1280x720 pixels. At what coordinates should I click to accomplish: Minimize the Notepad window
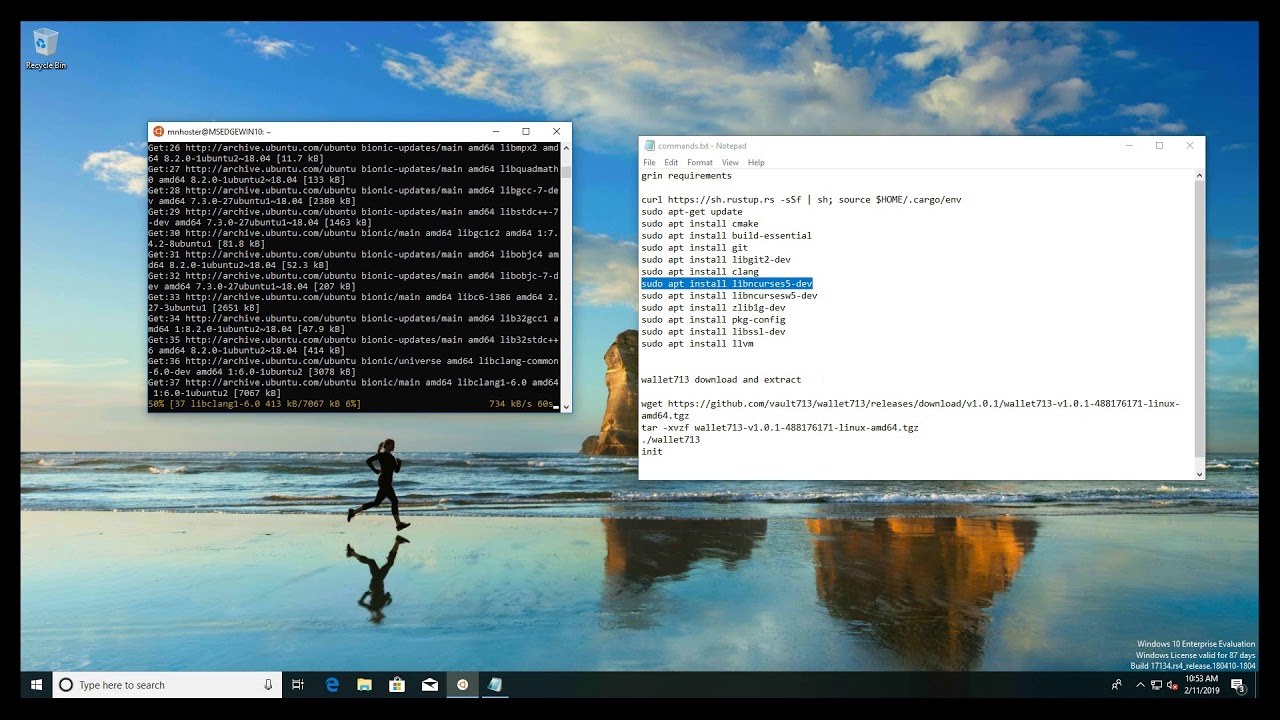(x=1129, y=146)
